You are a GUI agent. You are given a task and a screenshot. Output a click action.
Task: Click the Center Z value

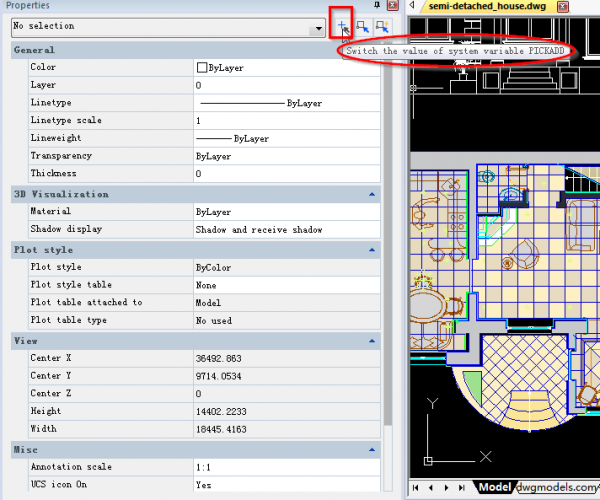click(287, 394)
